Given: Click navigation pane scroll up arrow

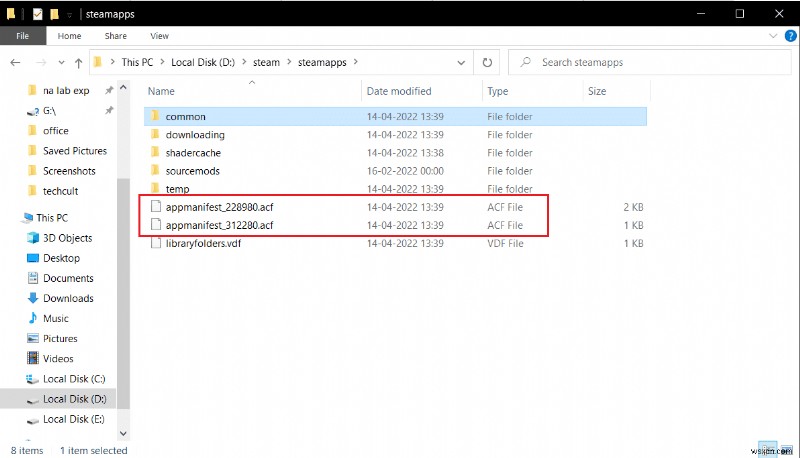Looking at the screenshot, I should click(x=123, y=88).
